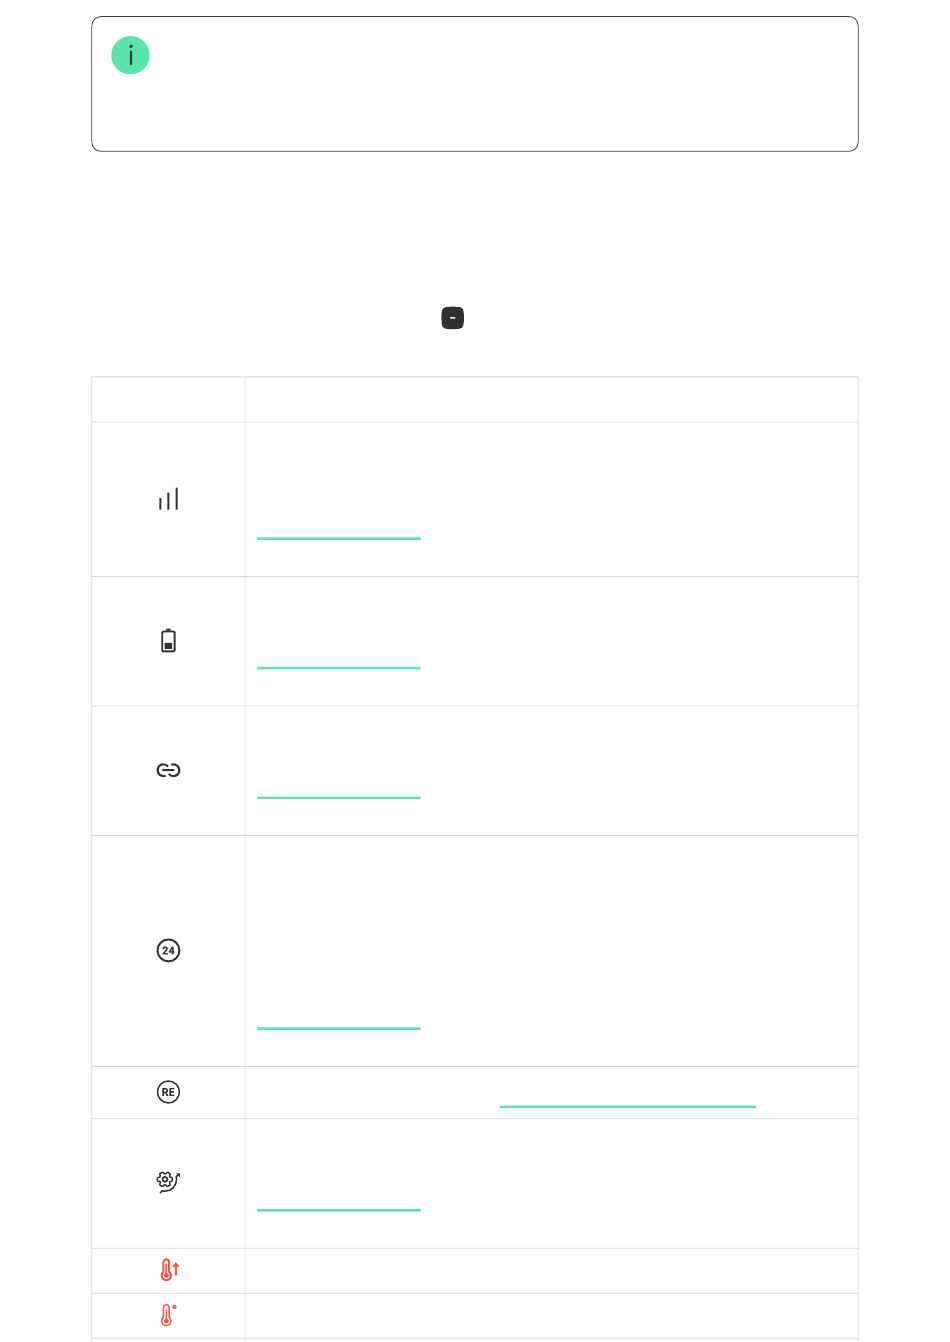Select the chain link connection icon
The height and width of the screenshot is (1342, 950).
tap(168, 770)
